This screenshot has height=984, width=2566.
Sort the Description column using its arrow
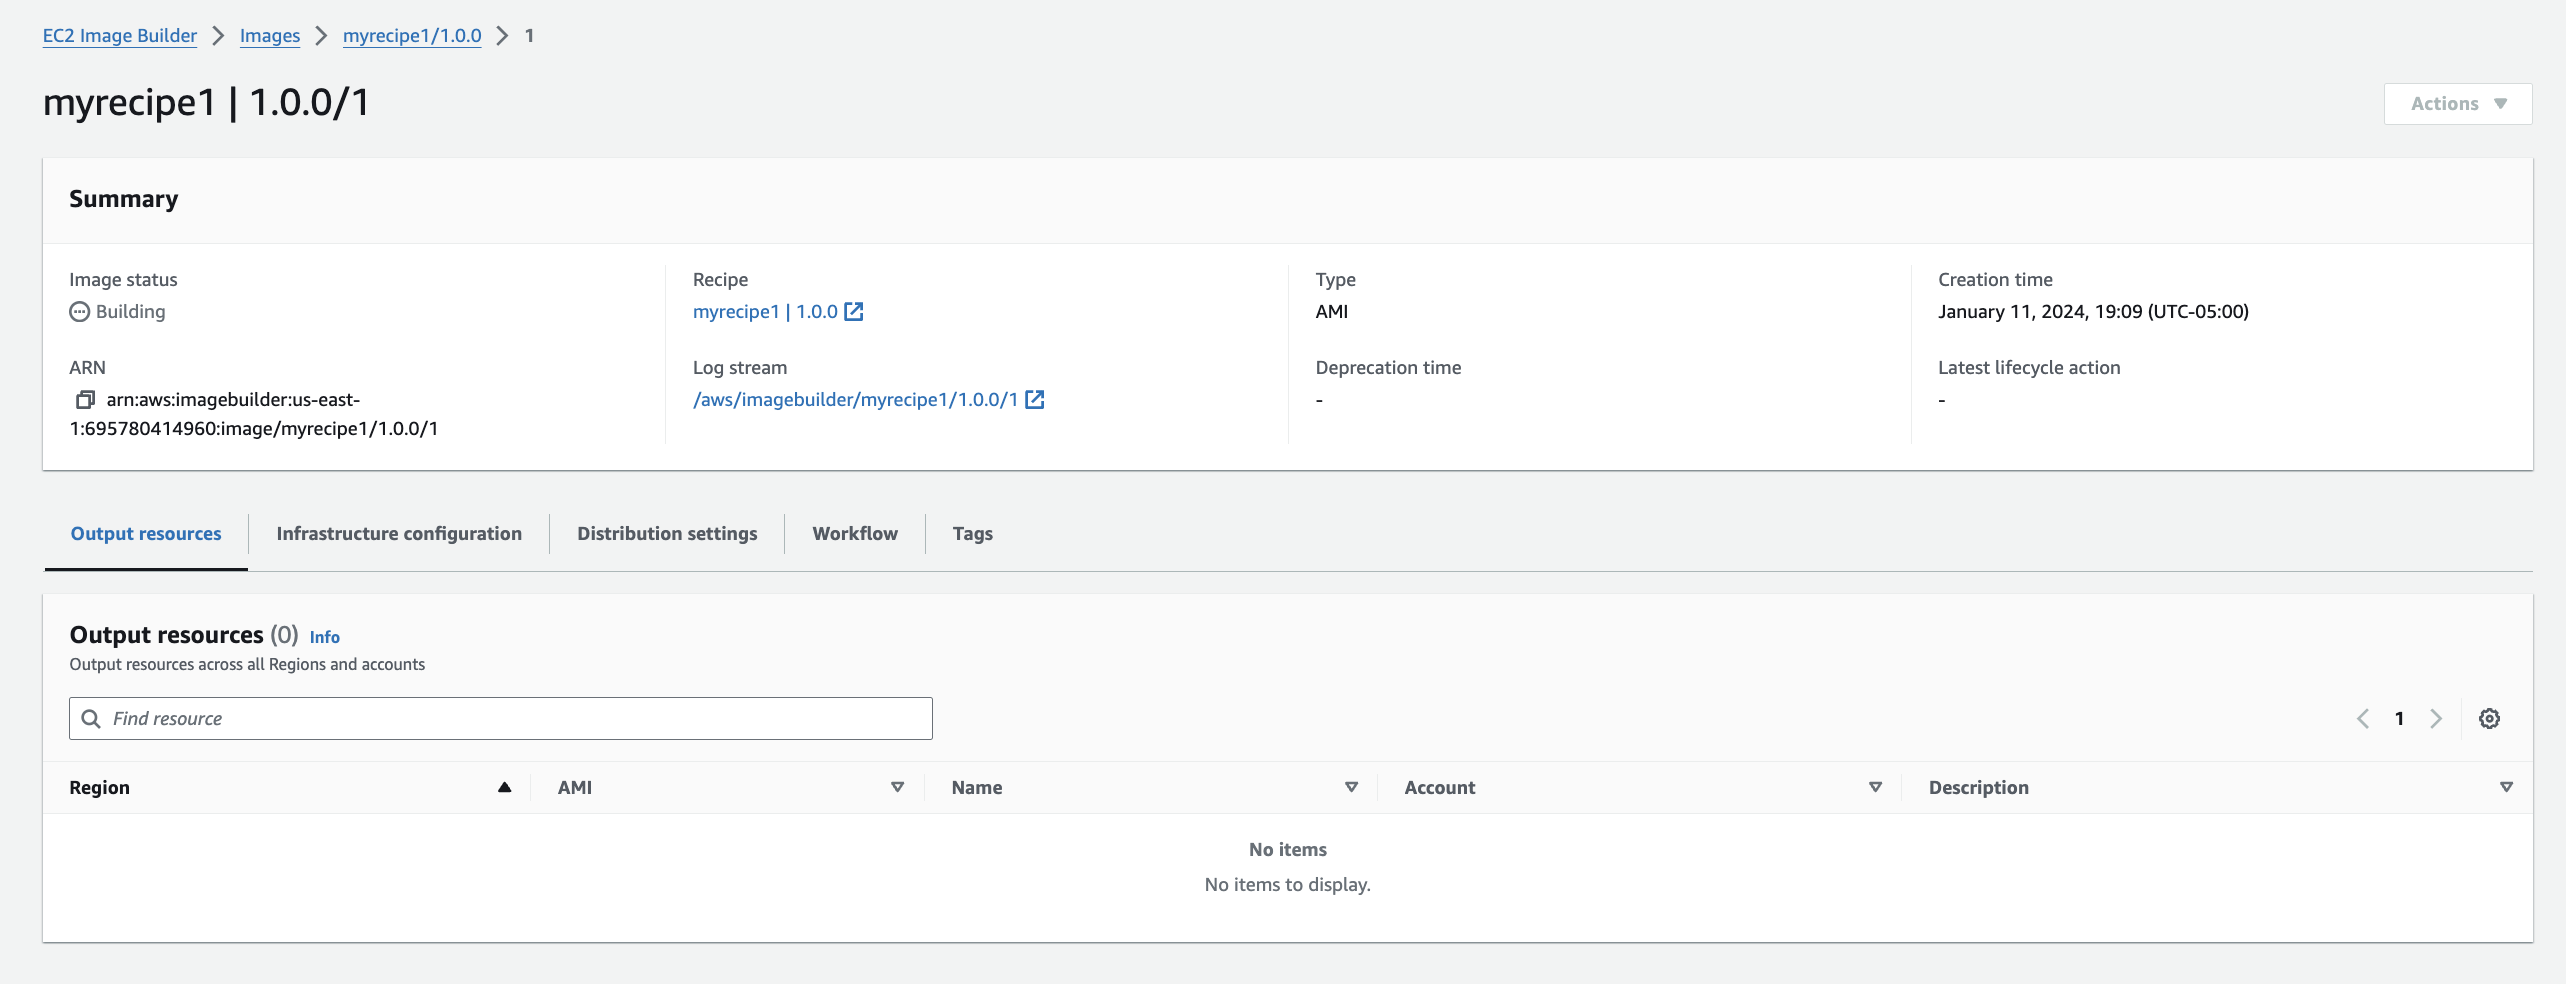tap(2506, 788)
